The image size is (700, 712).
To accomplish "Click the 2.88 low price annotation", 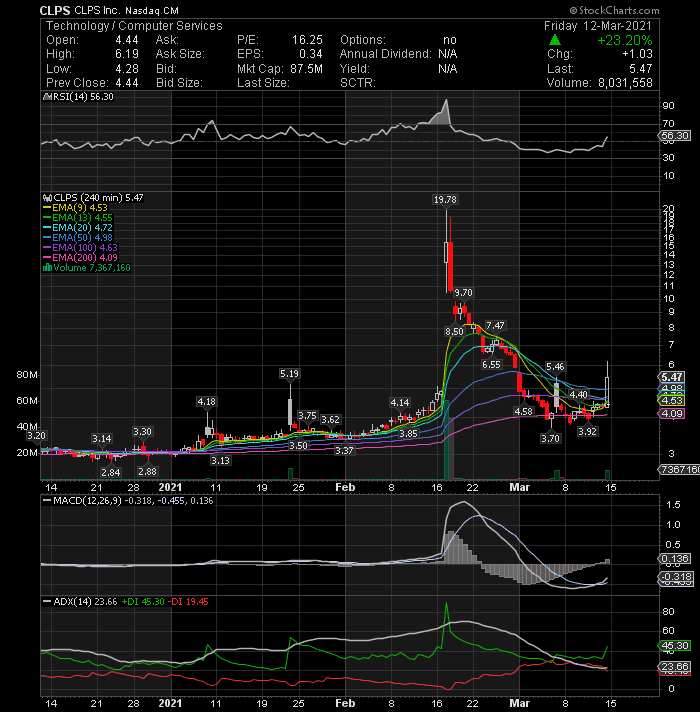I will [147, 471].
